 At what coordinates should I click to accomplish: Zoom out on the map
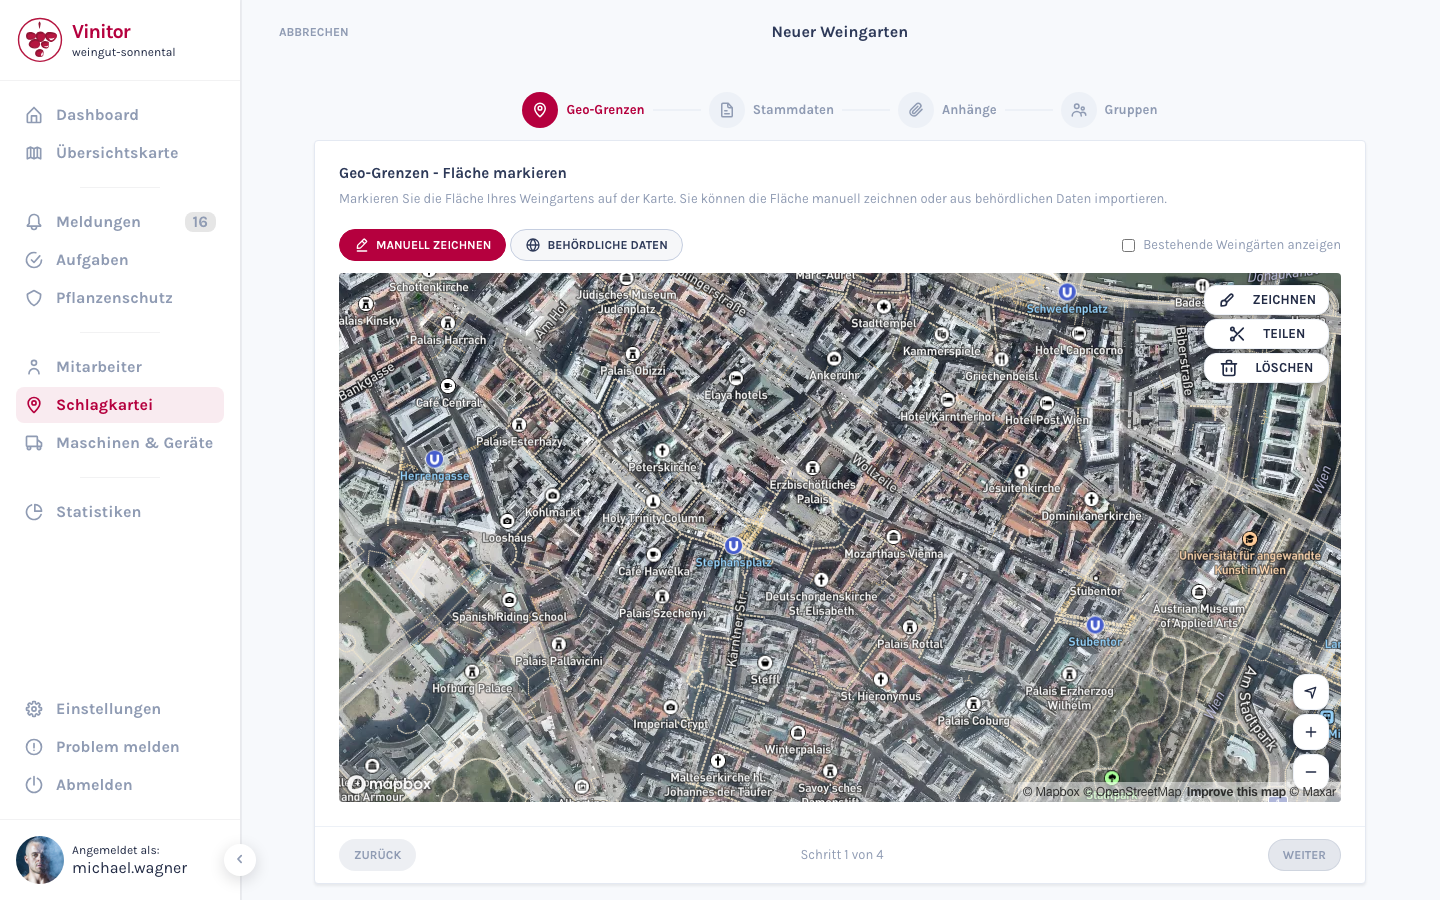[x=1311, y=772]
